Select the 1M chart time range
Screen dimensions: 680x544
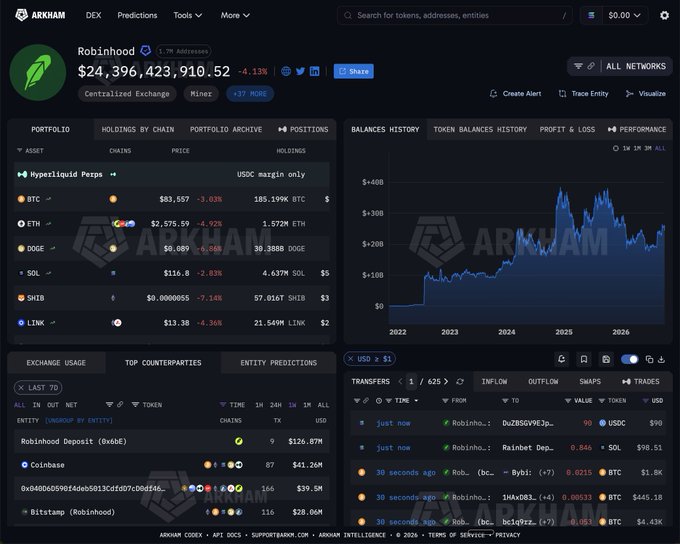[637, 148]
